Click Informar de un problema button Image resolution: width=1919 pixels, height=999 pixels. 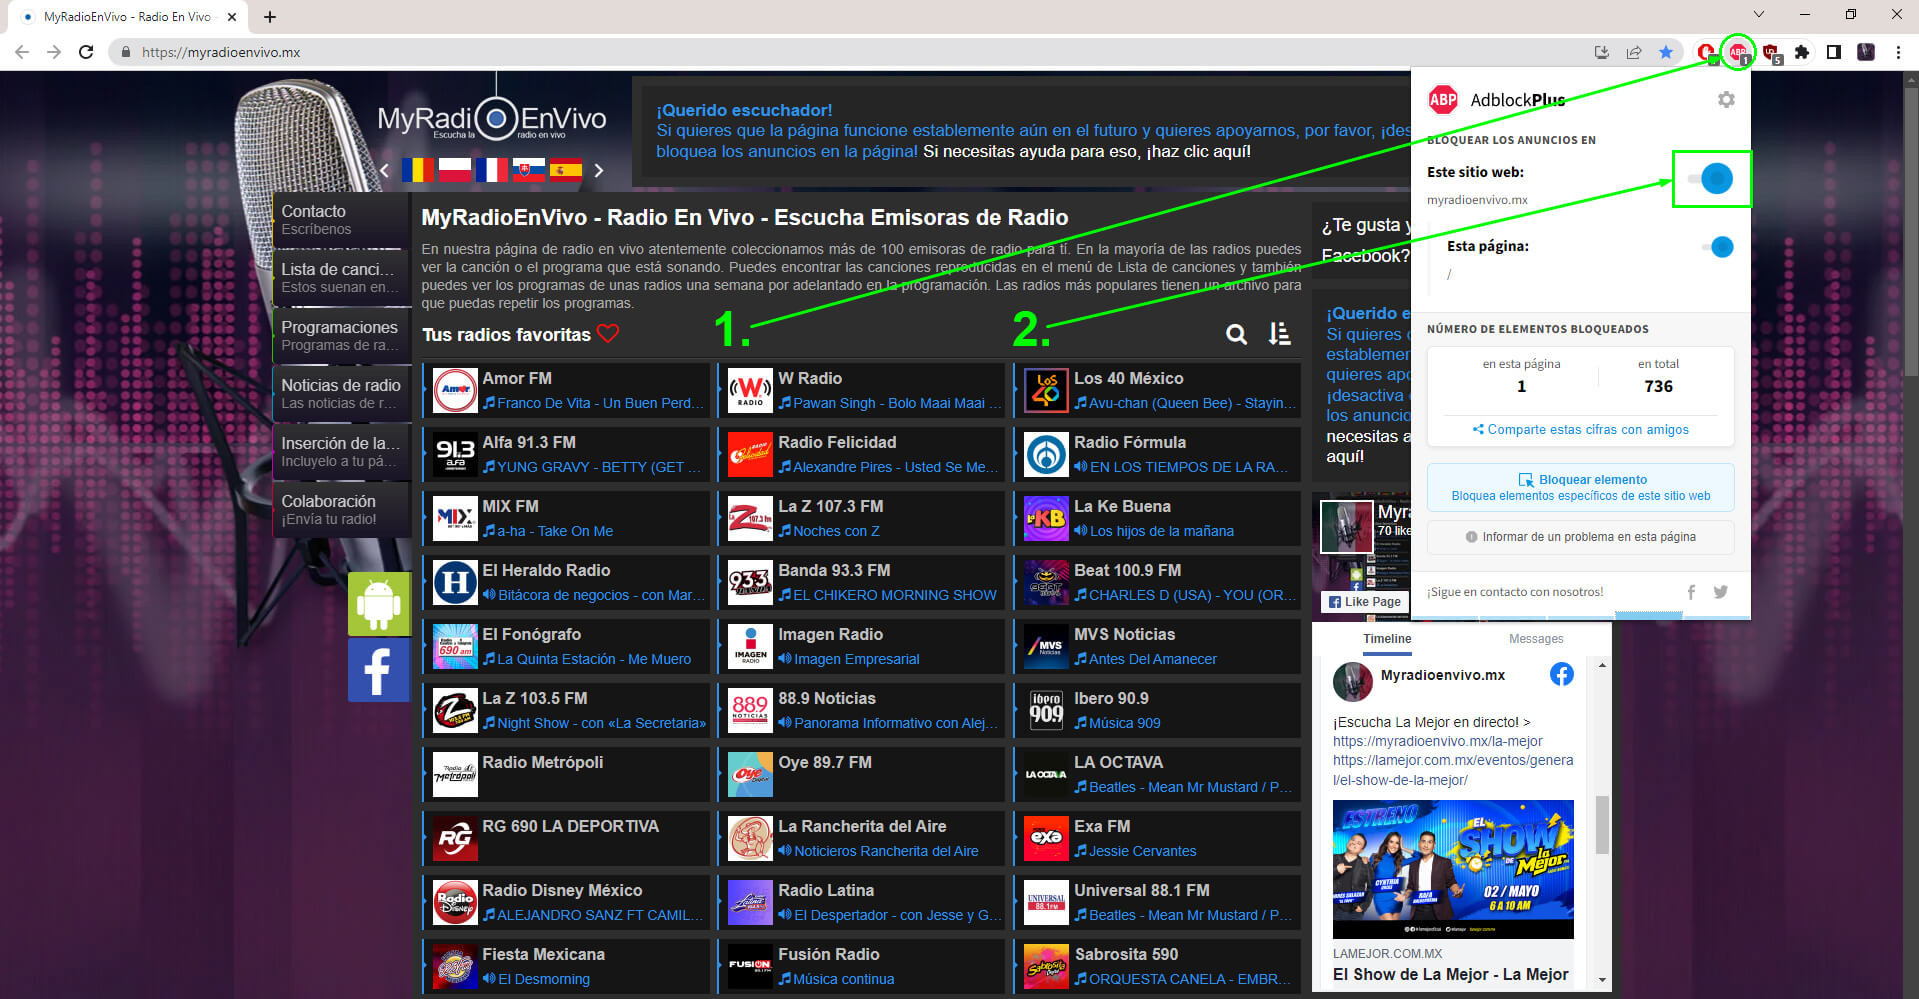click(1581, 537)
